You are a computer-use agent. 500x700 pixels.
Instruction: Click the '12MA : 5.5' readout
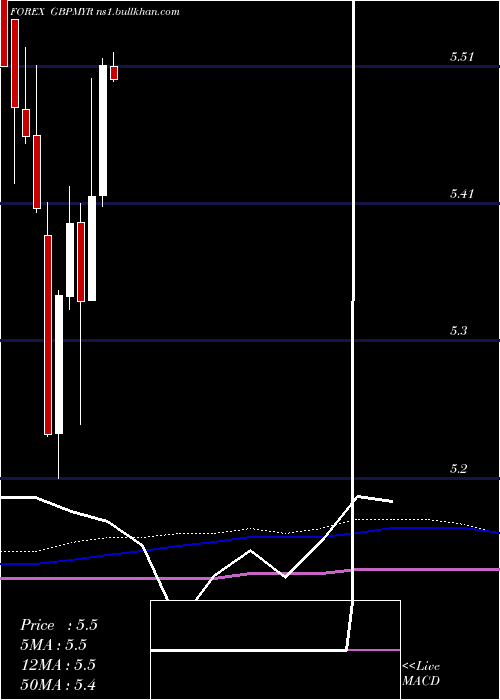tap(58, 665)
